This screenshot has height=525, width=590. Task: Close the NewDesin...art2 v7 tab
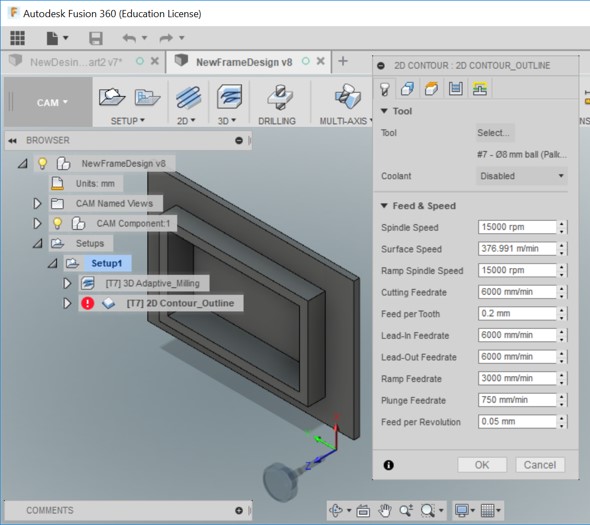(155, 61)
